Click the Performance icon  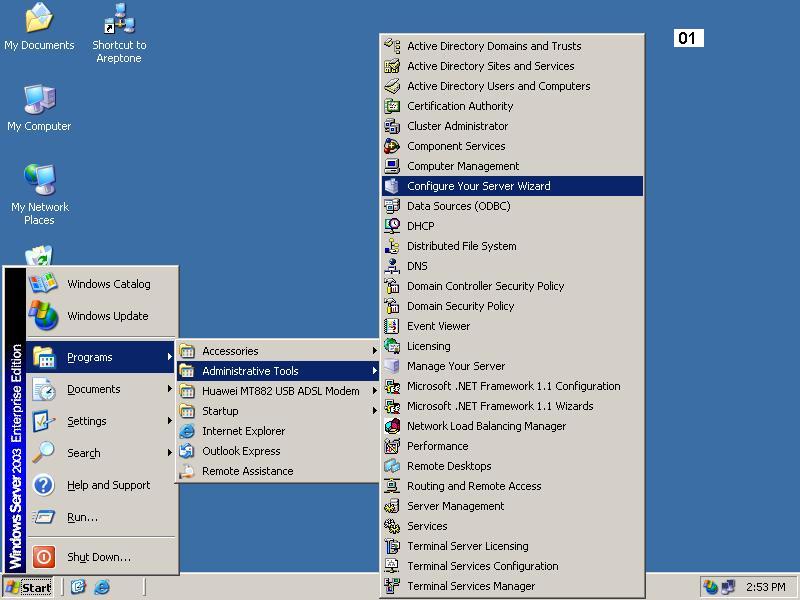point(392,446)
